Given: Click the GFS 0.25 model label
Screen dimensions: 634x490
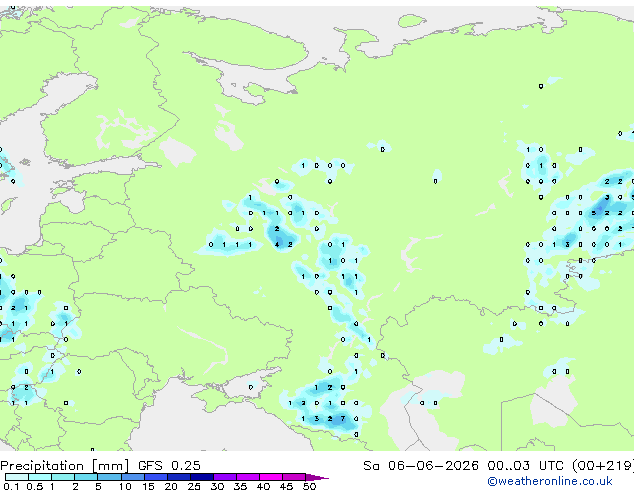Looking at the screenshot, I should point(169,466).
